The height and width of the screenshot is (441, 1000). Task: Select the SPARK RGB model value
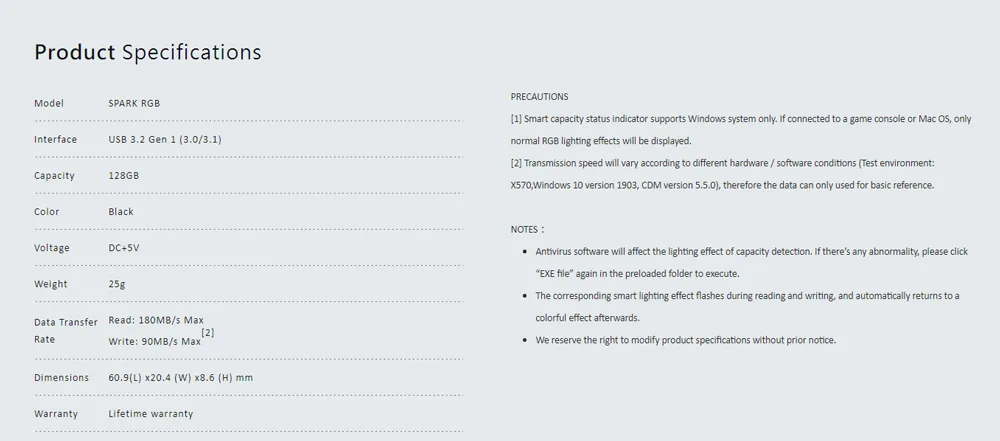click(x=134, y=103)
